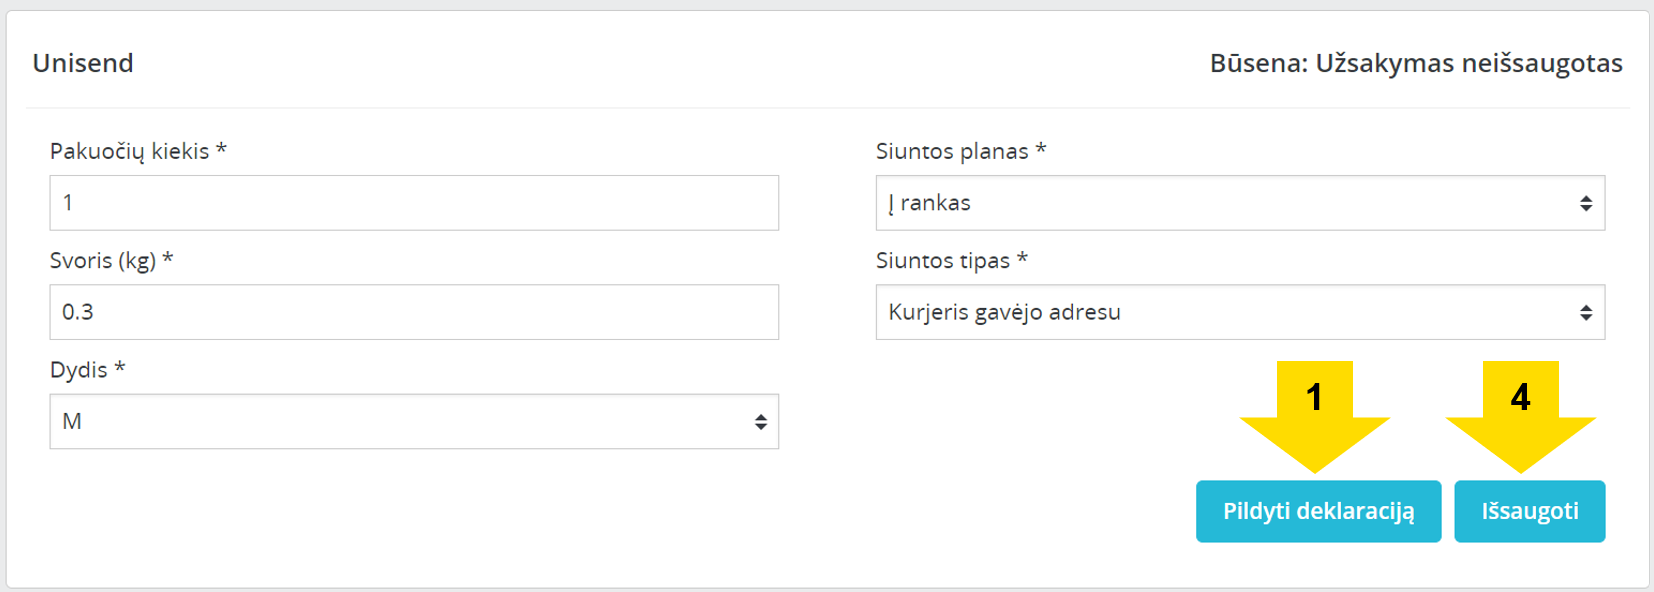Open the Siuntos tipas combo box

pos(1240,312)
